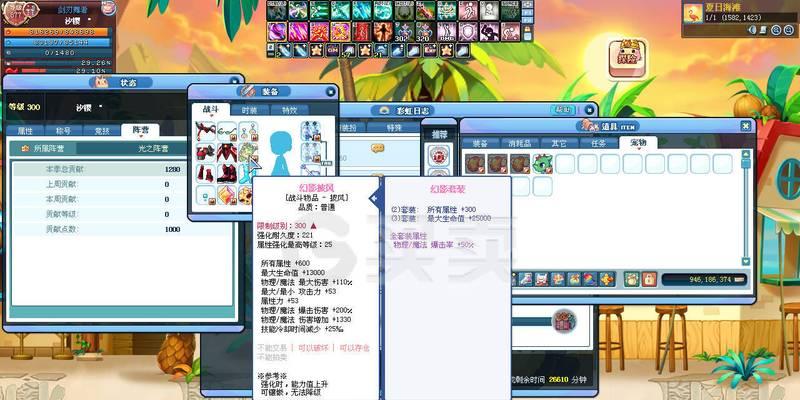
Task: Click the orange HP bar
Action: tap(57, 32)
